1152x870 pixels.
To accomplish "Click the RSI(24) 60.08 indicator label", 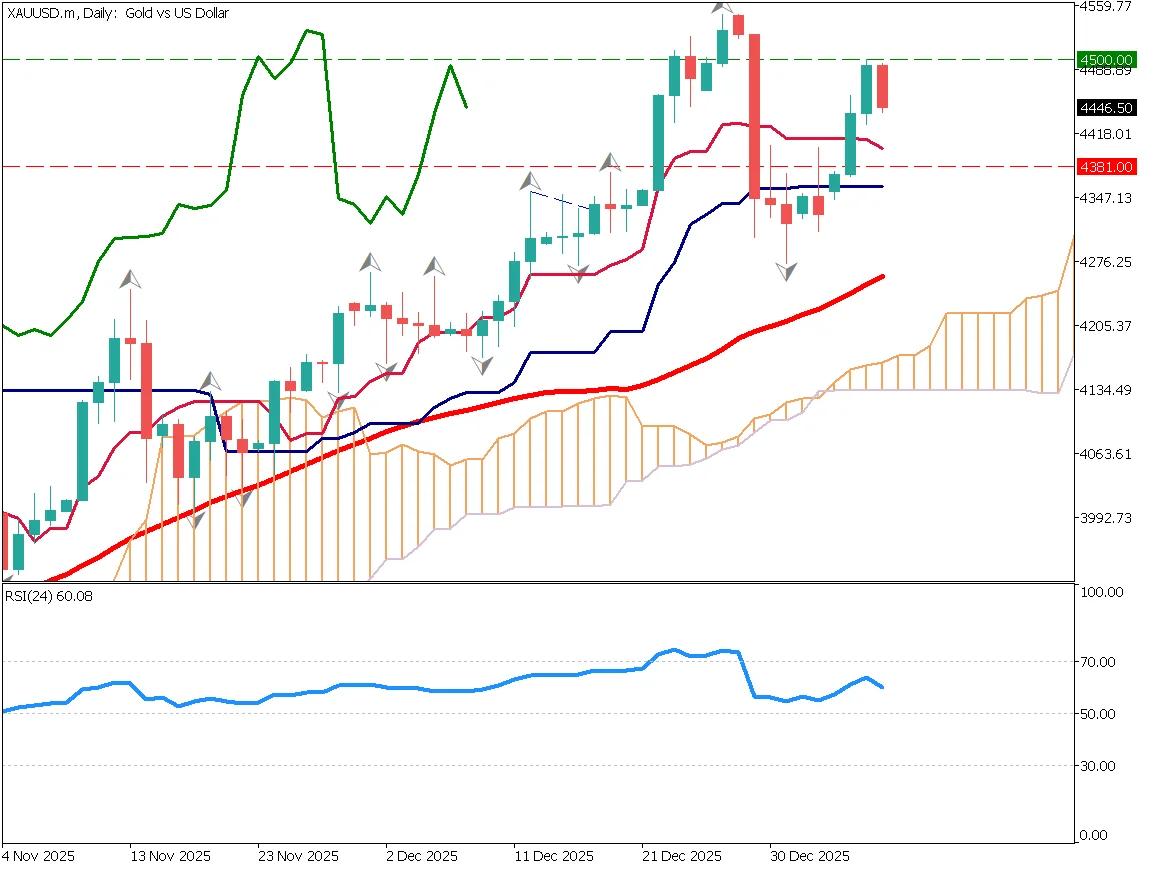I will [x=48, y=595].
